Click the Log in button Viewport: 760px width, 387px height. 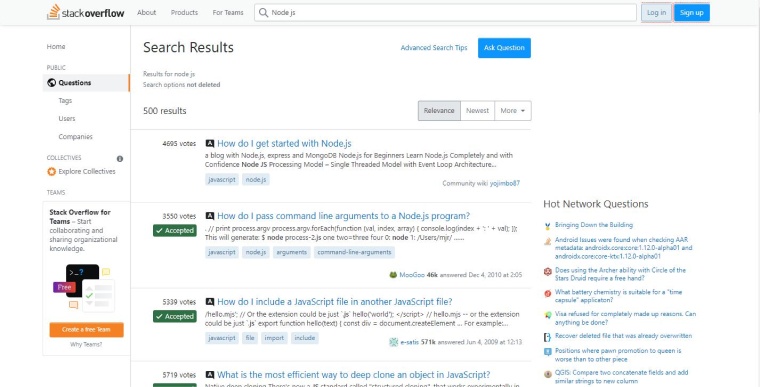coord(656,13)
